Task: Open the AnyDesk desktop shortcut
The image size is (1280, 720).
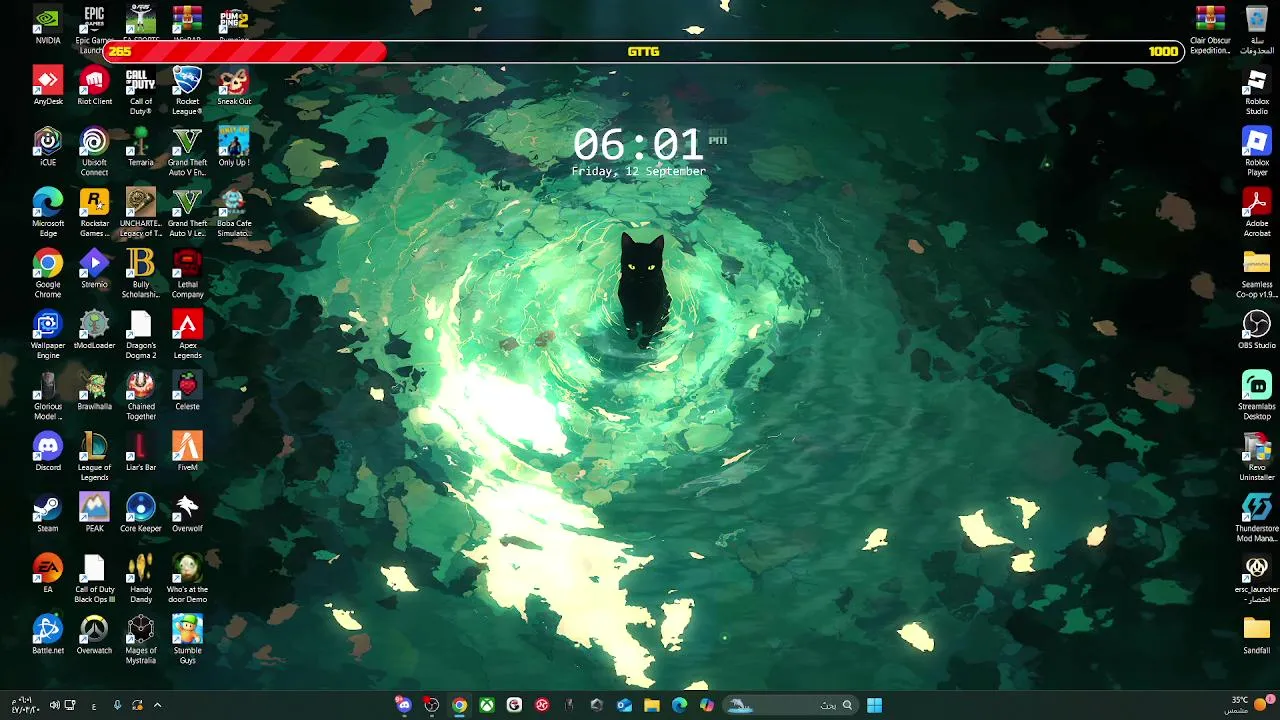Action: tap(47, 86)
